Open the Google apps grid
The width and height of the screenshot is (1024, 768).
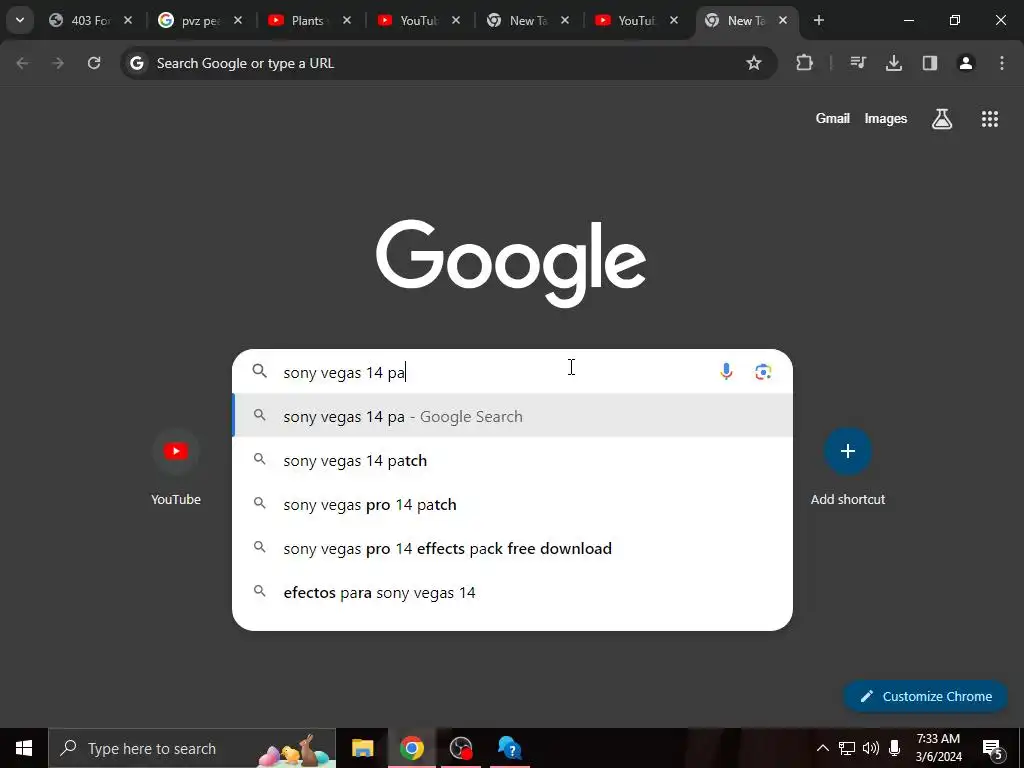point(989,119)
